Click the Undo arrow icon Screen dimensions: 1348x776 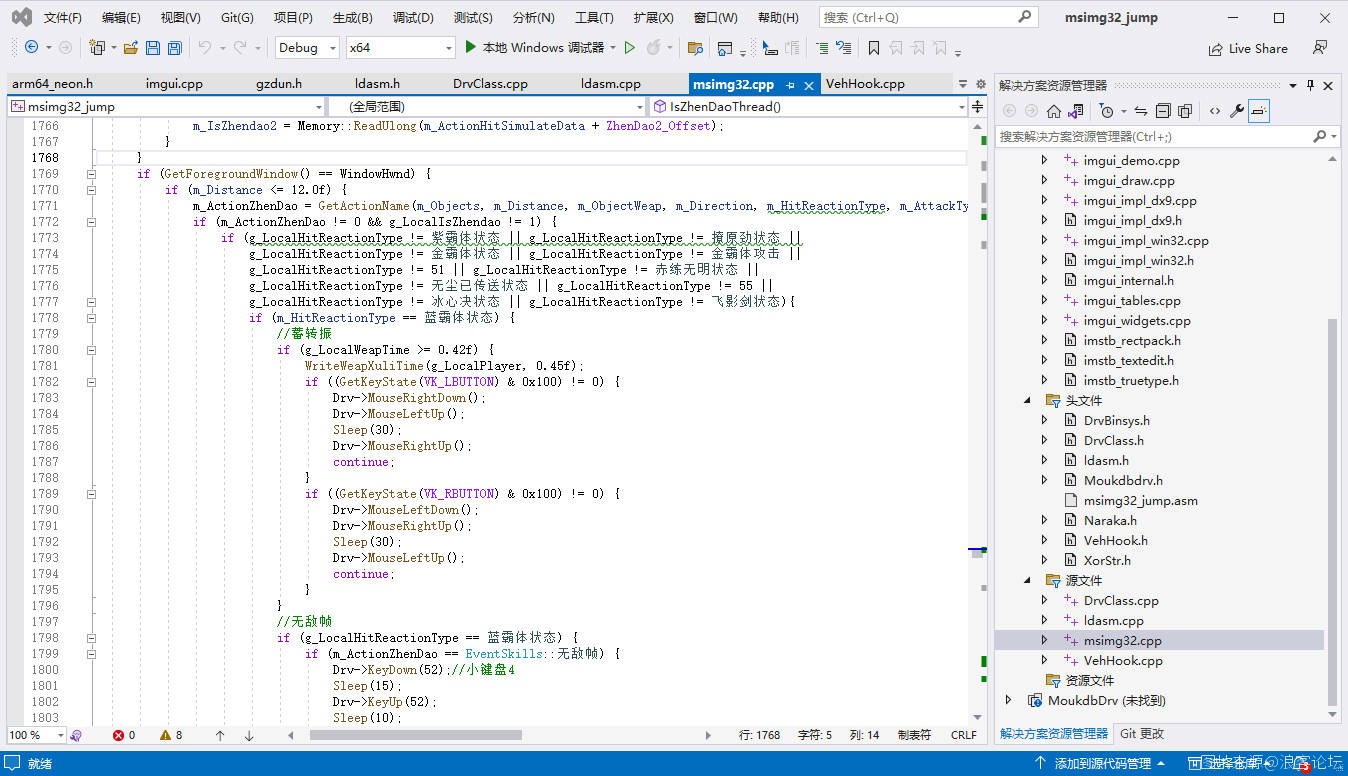tap(204, 47)
